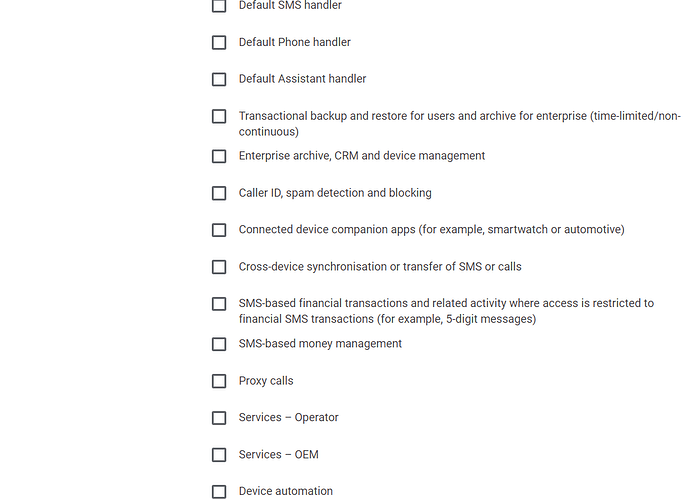Tick the Services – OEM checkbox
The height and width of the screenshot is (500, 689).
(219, 455)
